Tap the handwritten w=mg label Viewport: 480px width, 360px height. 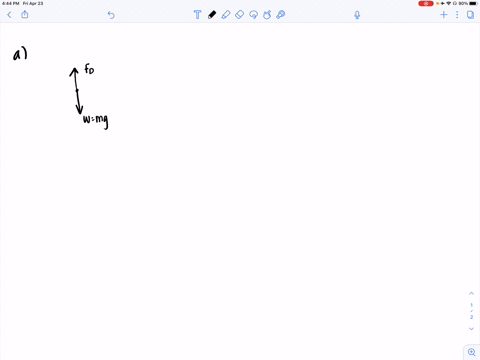96,121
